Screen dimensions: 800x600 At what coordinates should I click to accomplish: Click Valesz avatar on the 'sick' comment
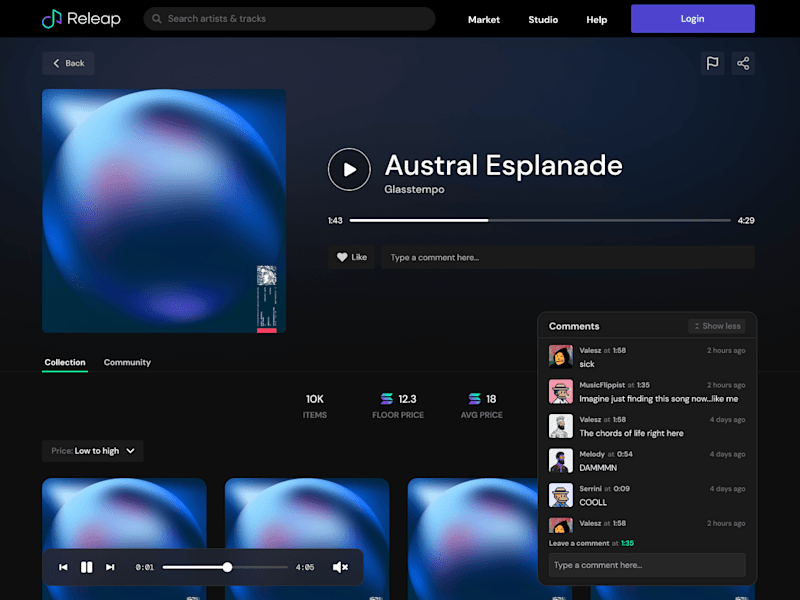[x=561, y=357]
